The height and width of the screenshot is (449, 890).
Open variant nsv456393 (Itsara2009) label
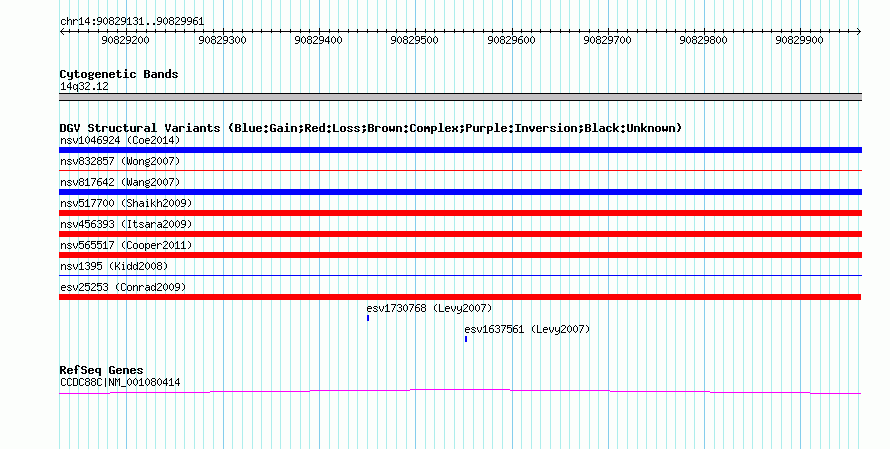126,224
